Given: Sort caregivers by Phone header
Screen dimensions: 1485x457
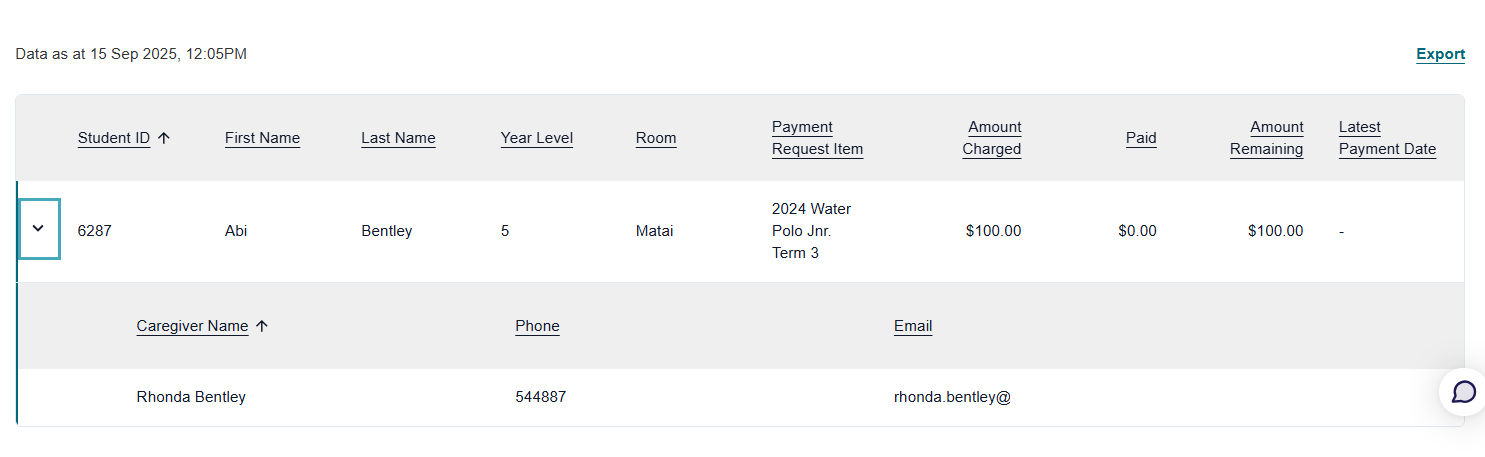Looking at the screenshot, I should (x=537, y=326).
